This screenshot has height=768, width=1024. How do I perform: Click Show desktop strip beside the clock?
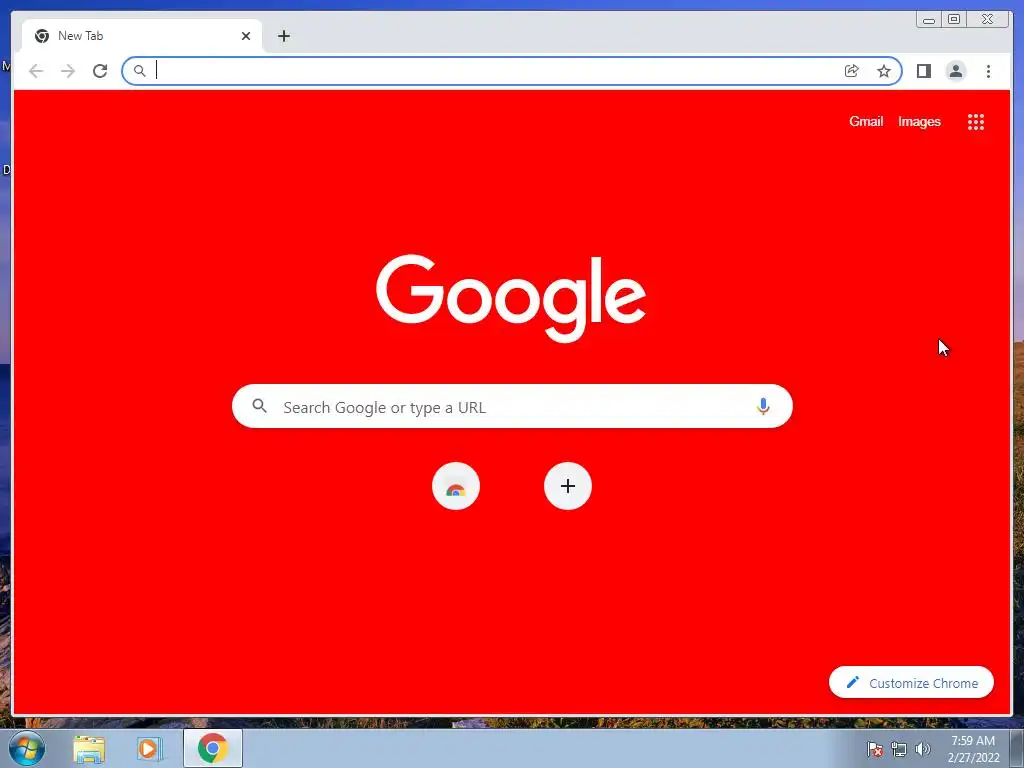tap(1017, 749)
